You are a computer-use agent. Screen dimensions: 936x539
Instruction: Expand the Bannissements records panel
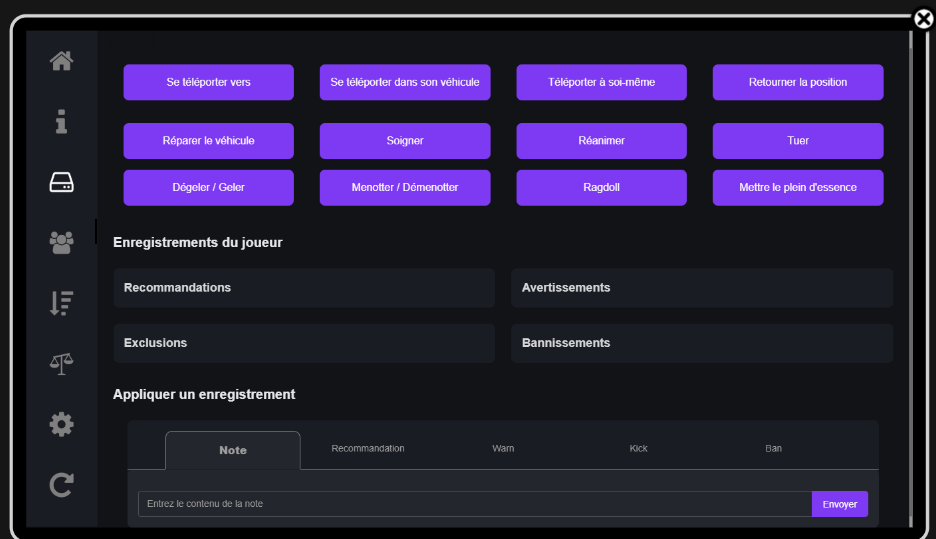click(x=701, y=343)
